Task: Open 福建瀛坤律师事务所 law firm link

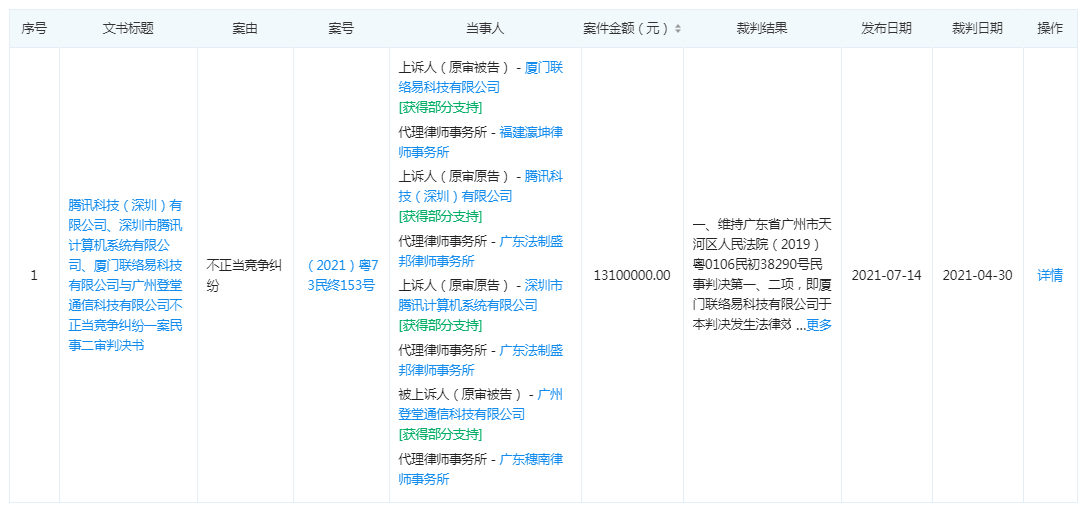Action: [480, 143]
